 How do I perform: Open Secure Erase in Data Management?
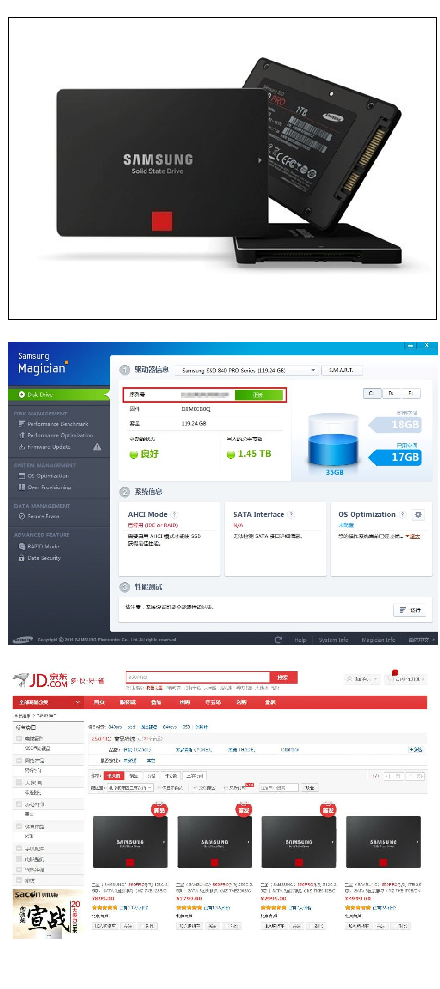[x=39, y=516]
